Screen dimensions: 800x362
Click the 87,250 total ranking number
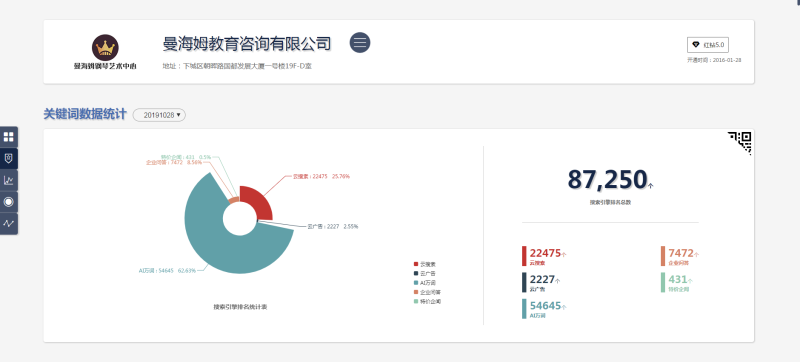(x=608, y=179)
